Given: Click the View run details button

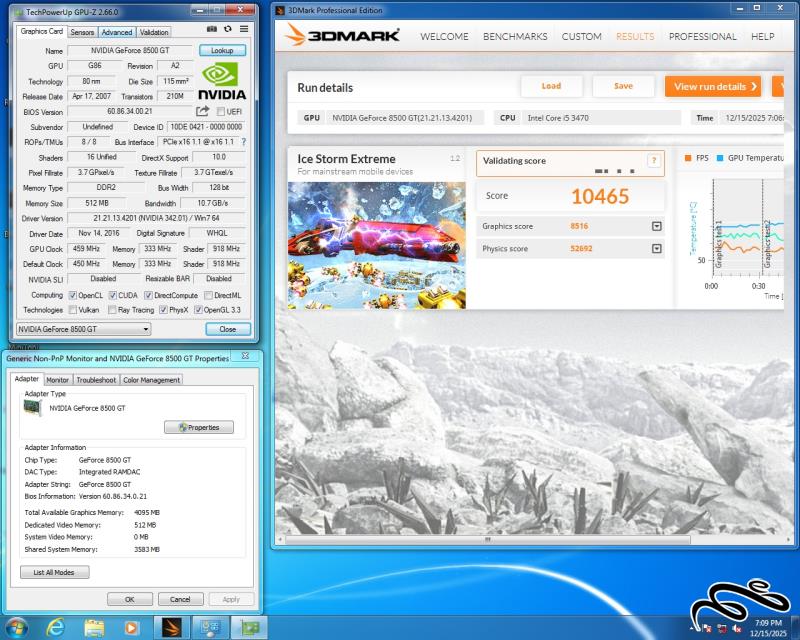Looking at the screenshot, I should pos(712,86).
